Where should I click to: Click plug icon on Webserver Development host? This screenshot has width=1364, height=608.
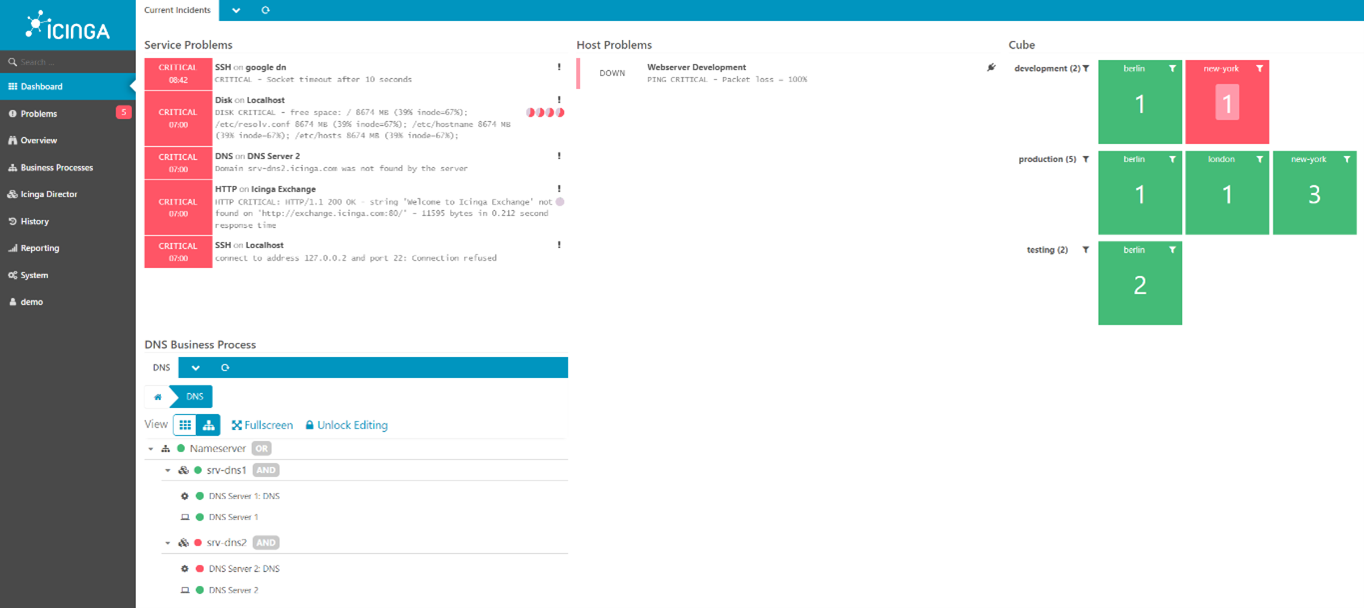(x=991, y=68)
